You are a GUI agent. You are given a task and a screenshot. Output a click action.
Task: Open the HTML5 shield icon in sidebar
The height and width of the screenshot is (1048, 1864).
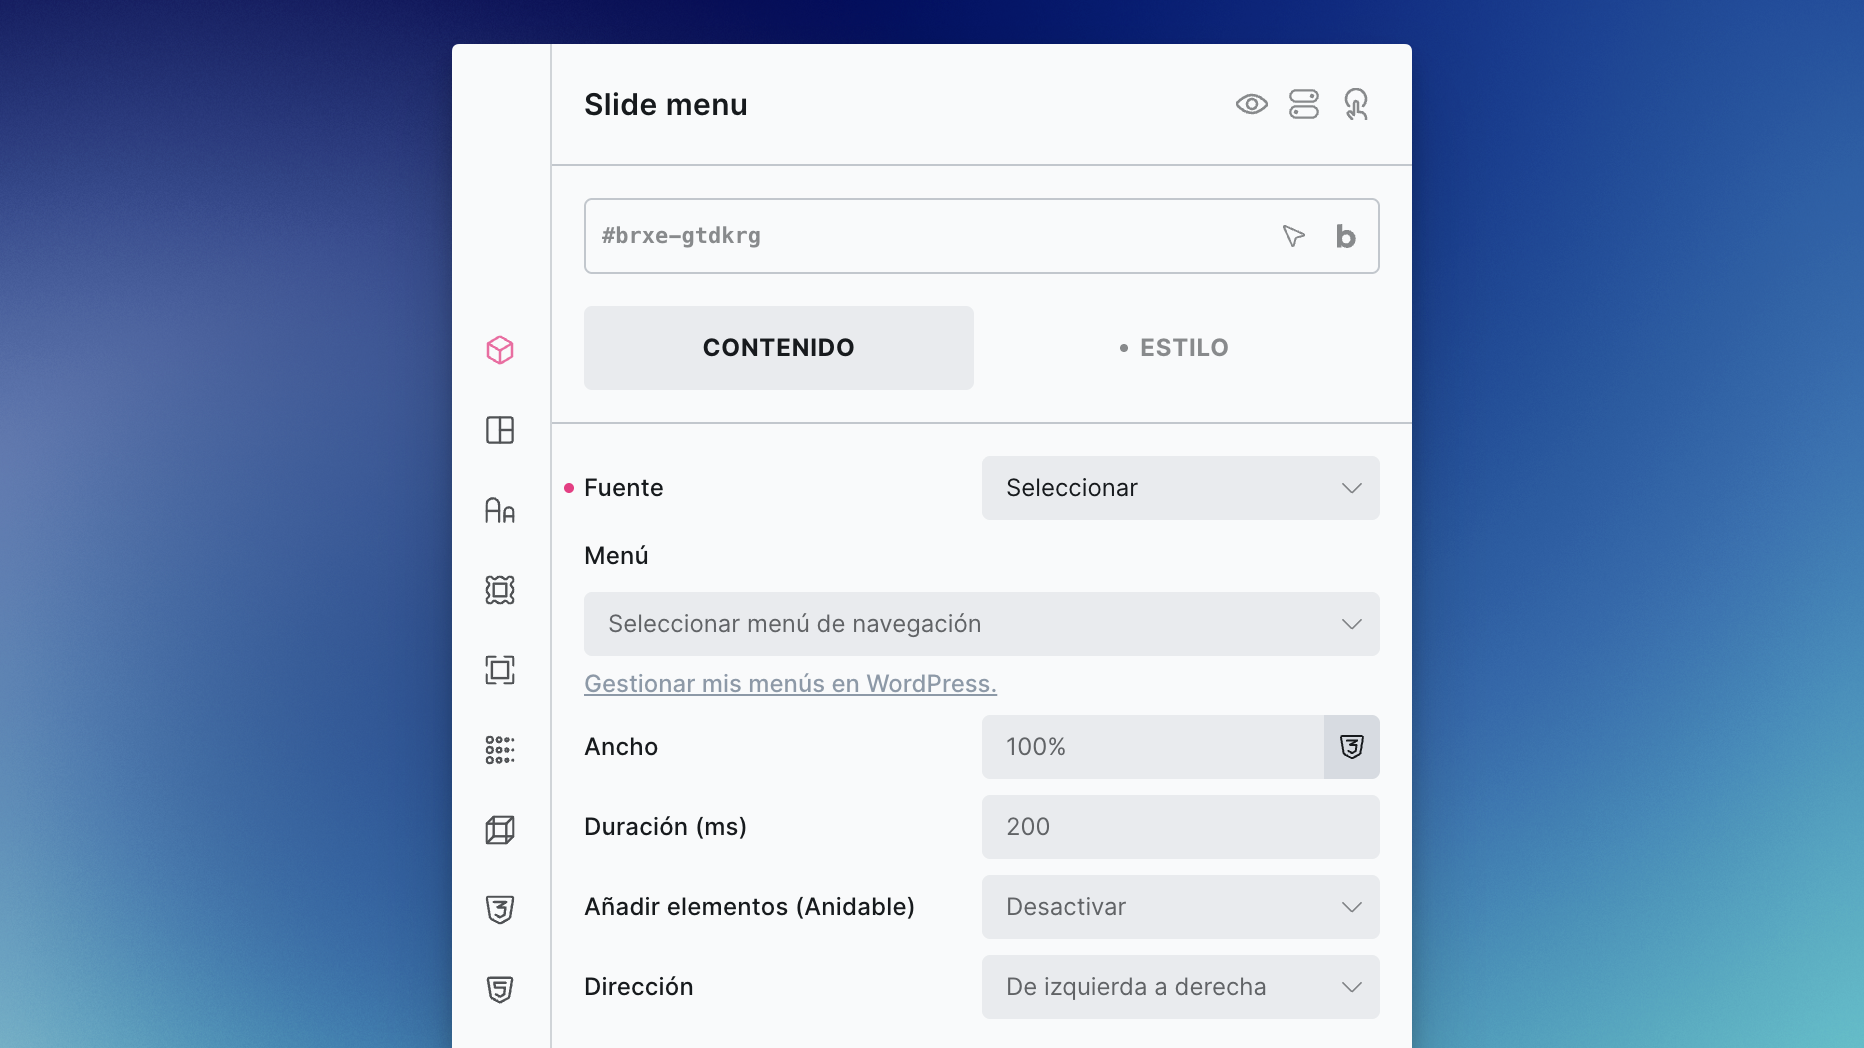(500, 989)
